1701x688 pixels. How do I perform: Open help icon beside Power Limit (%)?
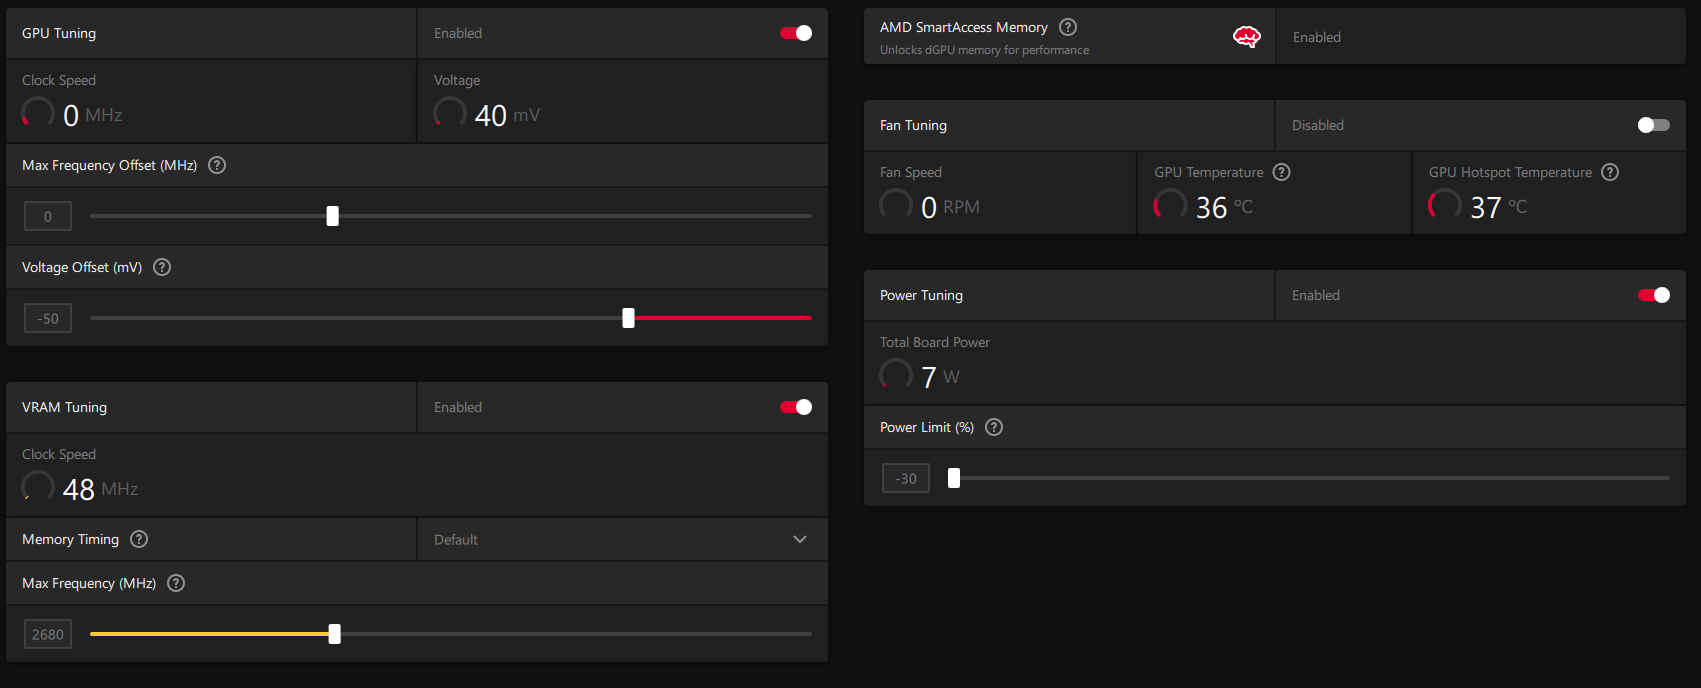click(x=994, y=427)
